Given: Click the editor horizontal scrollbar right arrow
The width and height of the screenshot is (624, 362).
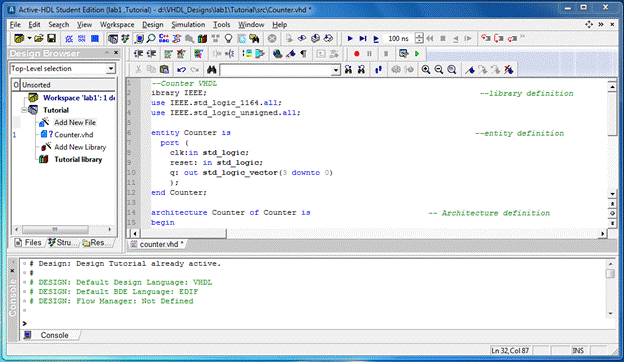Looking at the screenshot, I should [603, 234].
